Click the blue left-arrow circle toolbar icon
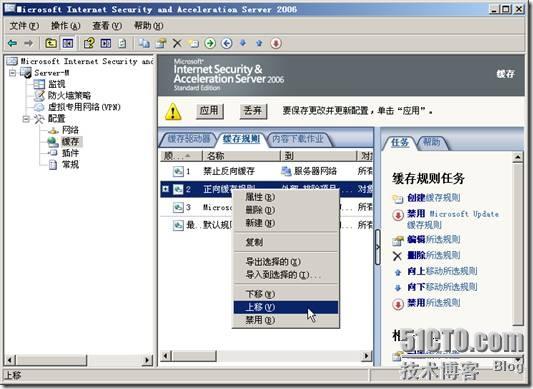The image size is (533, 389). coord(227,43)
